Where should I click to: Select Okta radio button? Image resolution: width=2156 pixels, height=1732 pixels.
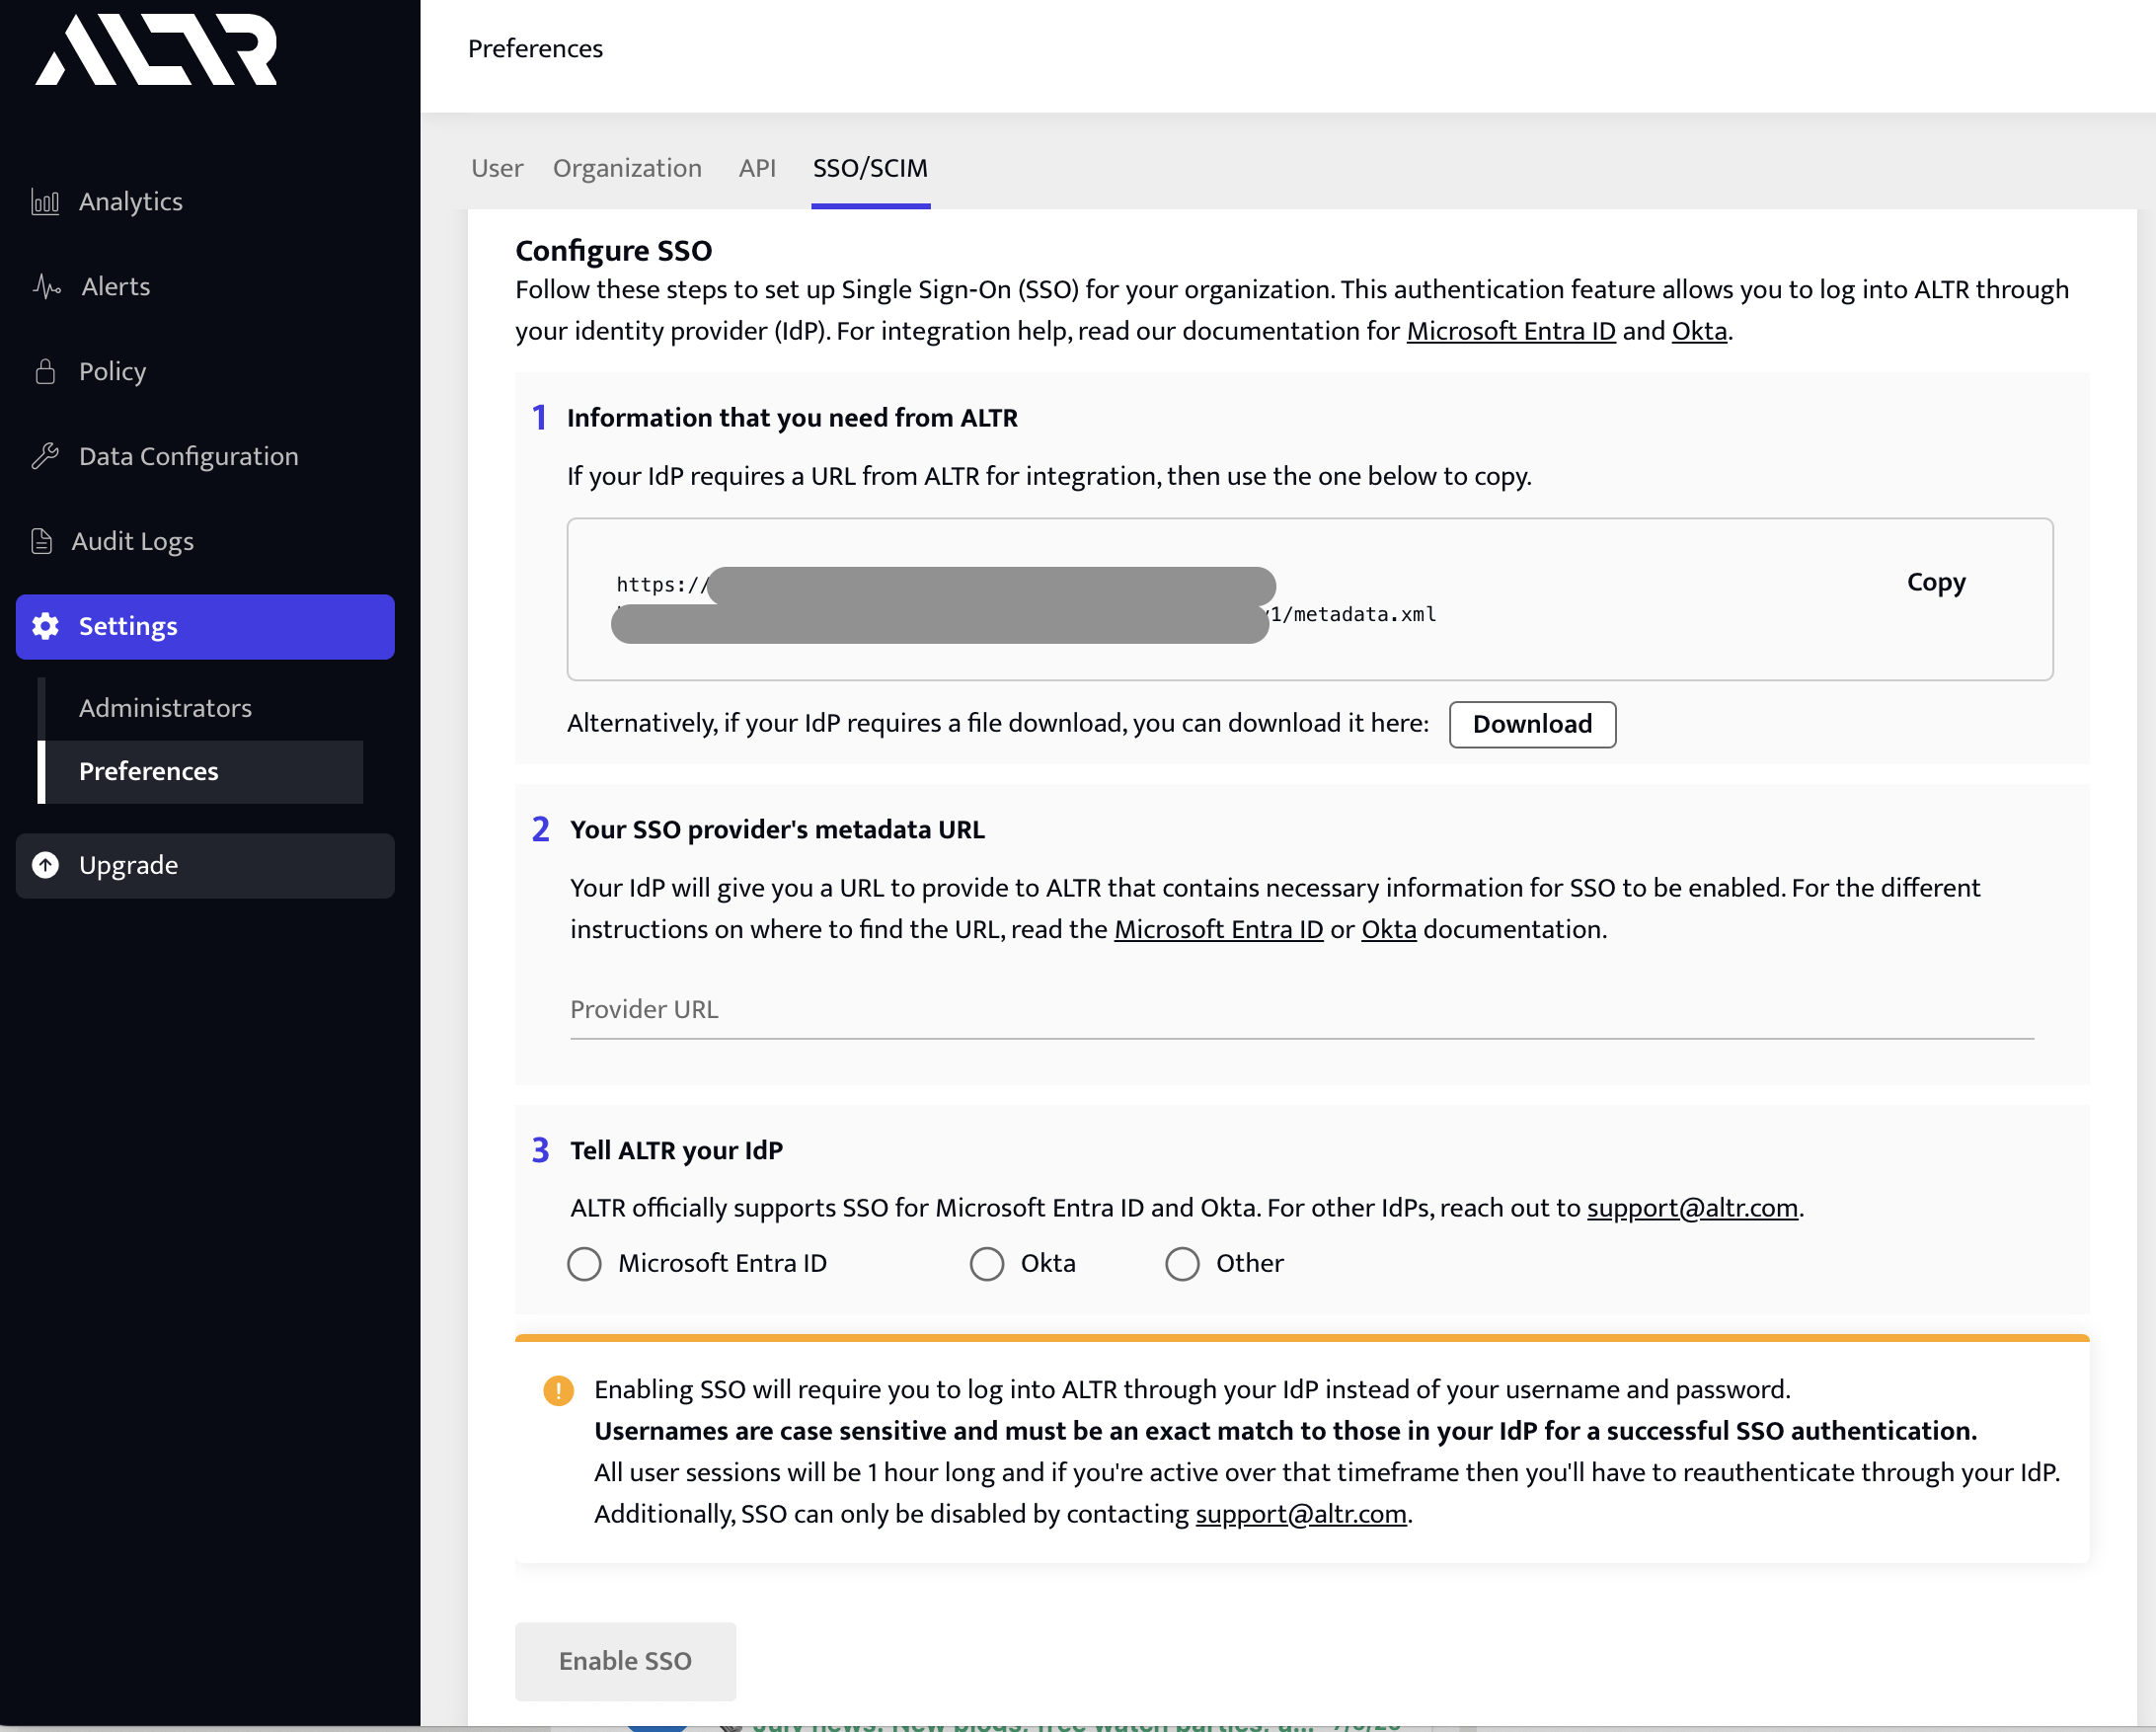point(987,1264)
